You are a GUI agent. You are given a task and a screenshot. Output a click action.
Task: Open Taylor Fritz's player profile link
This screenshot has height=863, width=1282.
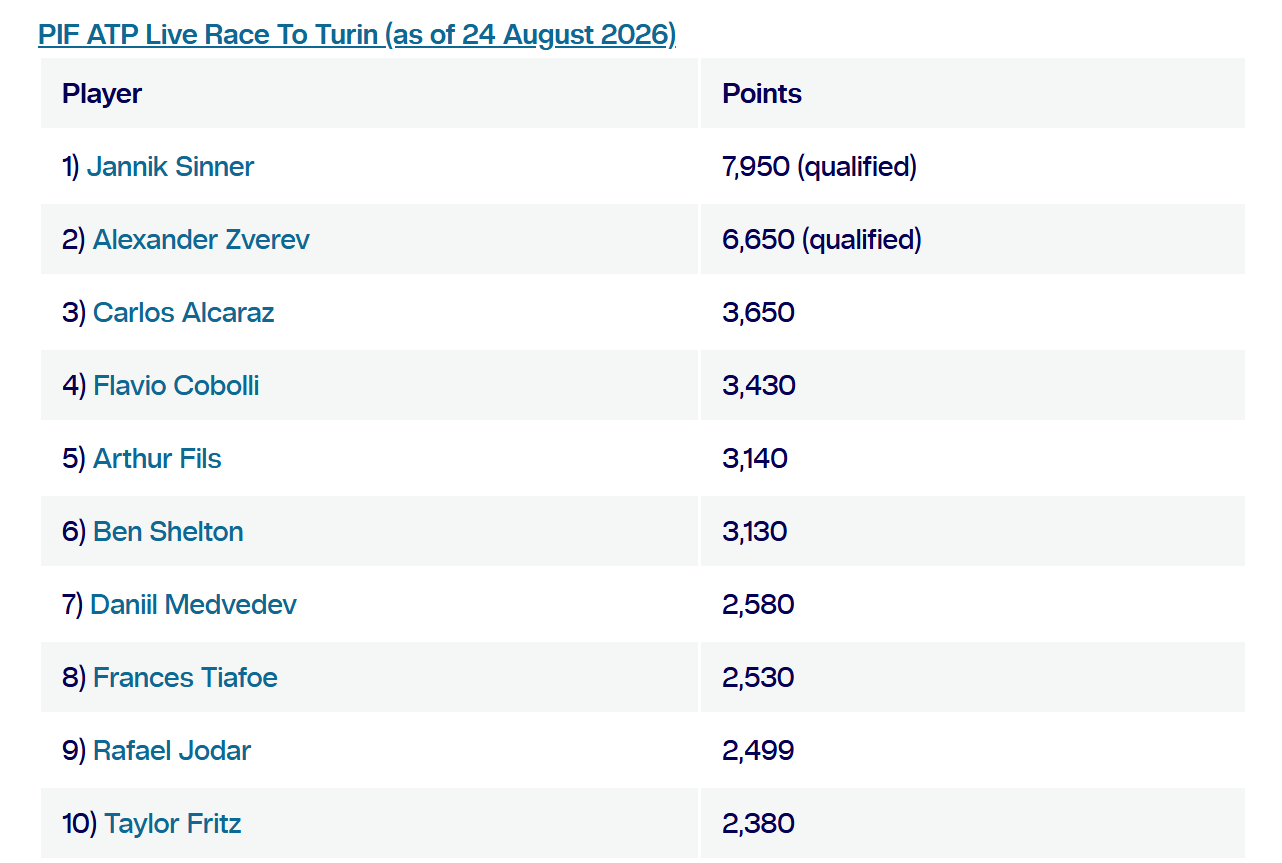173,823
